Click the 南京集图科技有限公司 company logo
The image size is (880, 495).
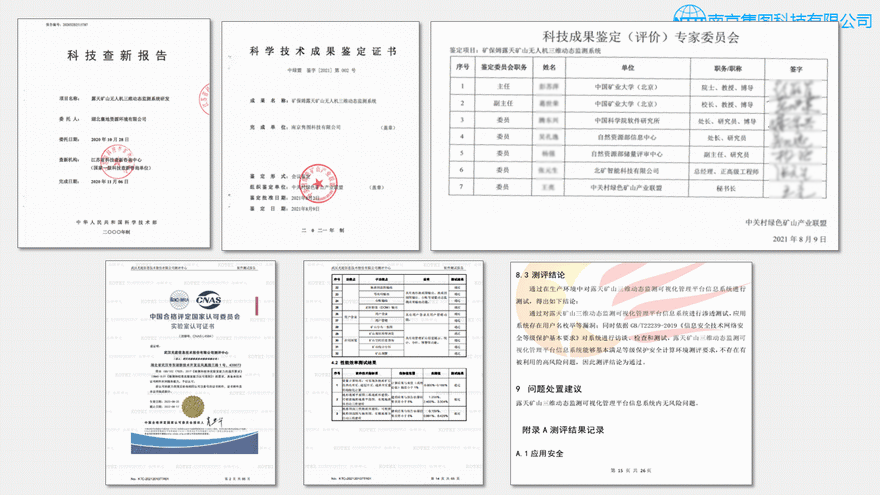[771, 18]
